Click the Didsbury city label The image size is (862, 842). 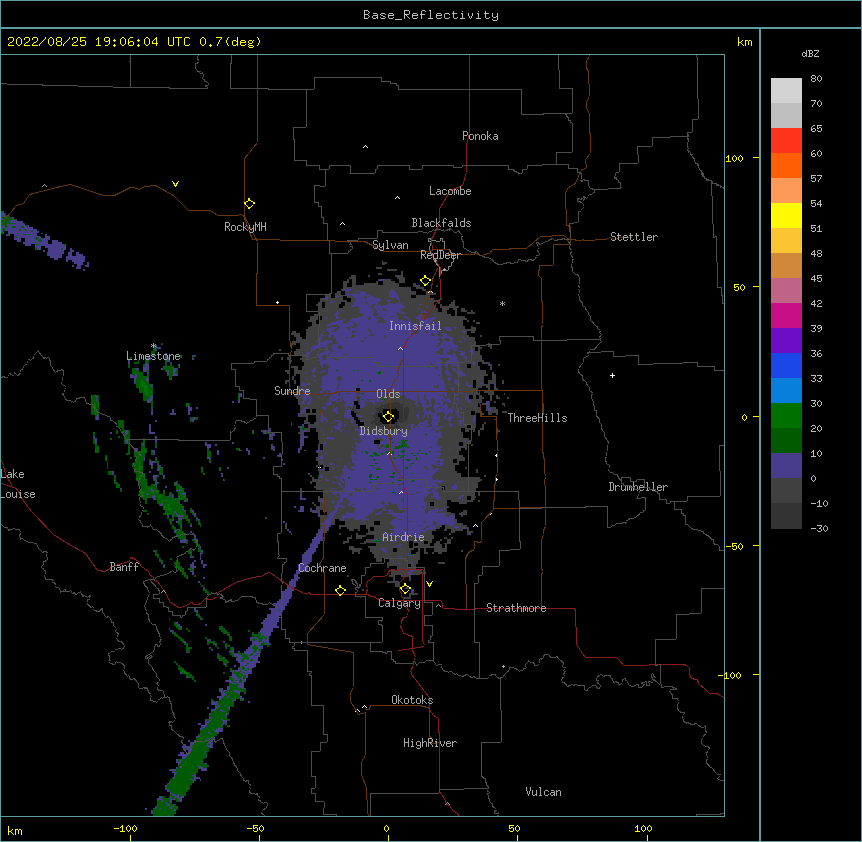pos(384,431)
